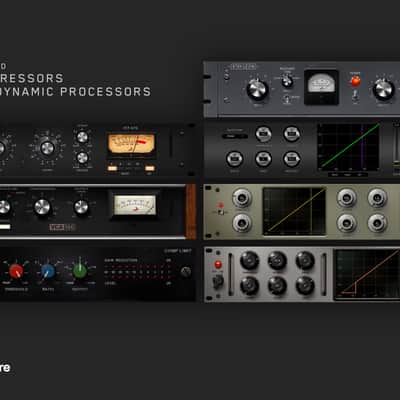Click the "GAIN REDUCTION" label
This screenshot has width=400, height=400.
[121, 260]
